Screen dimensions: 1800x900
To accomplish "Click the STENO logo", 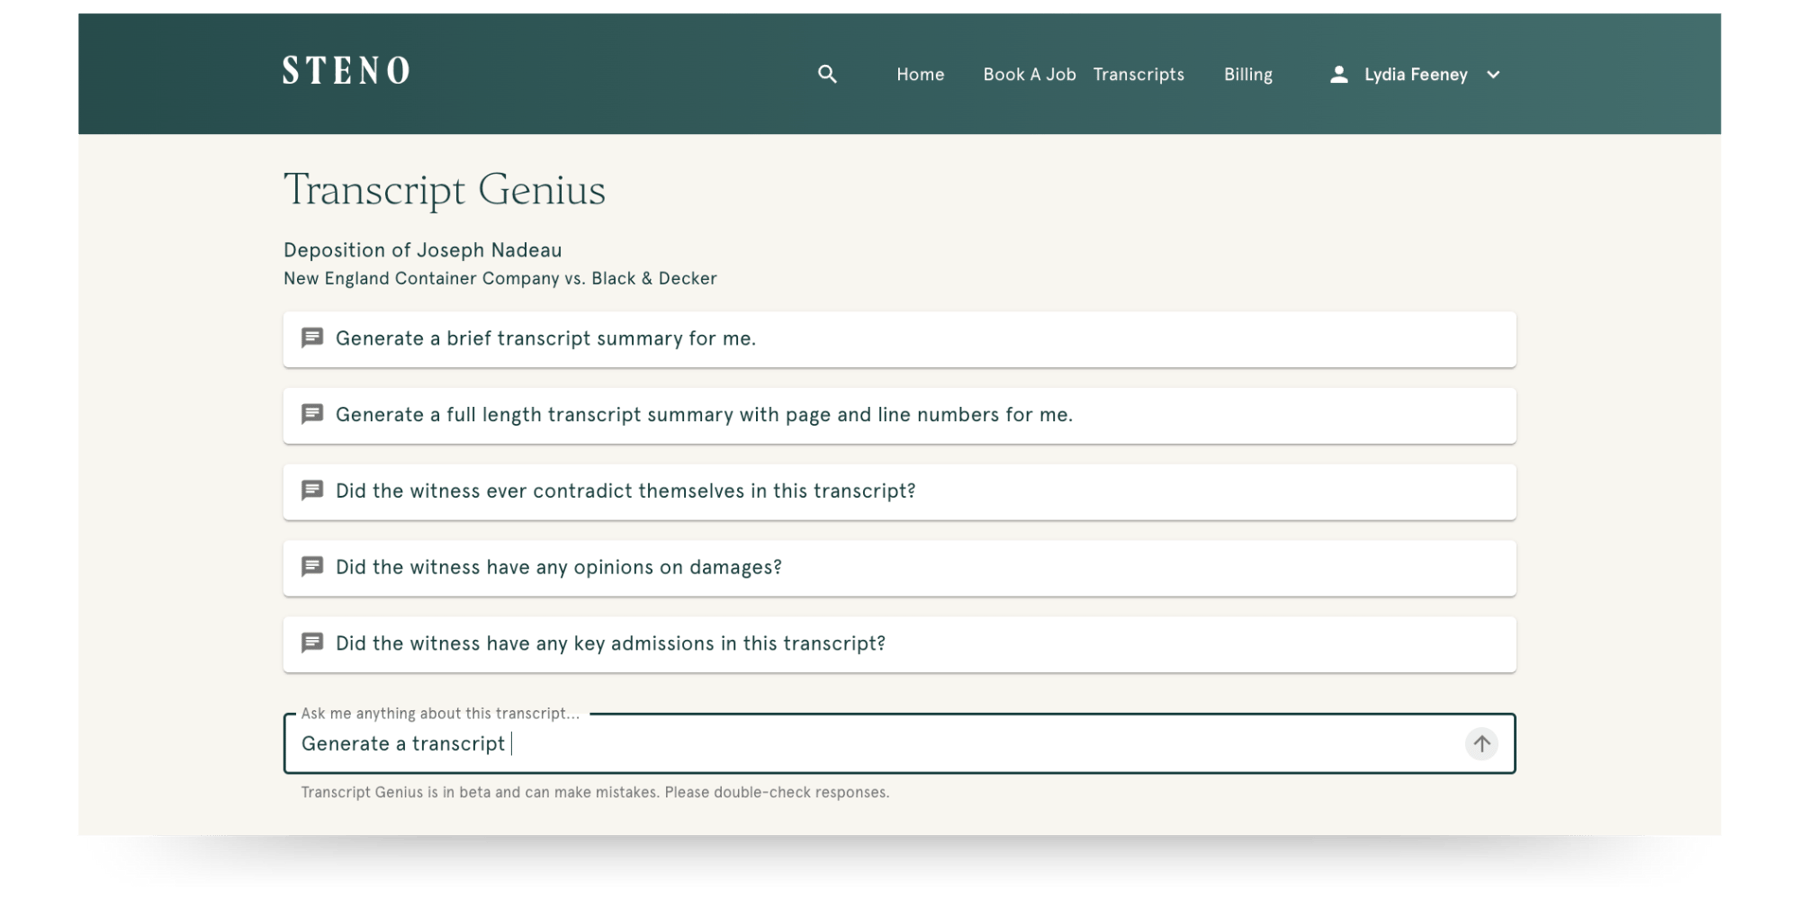I will click(345, 71).
